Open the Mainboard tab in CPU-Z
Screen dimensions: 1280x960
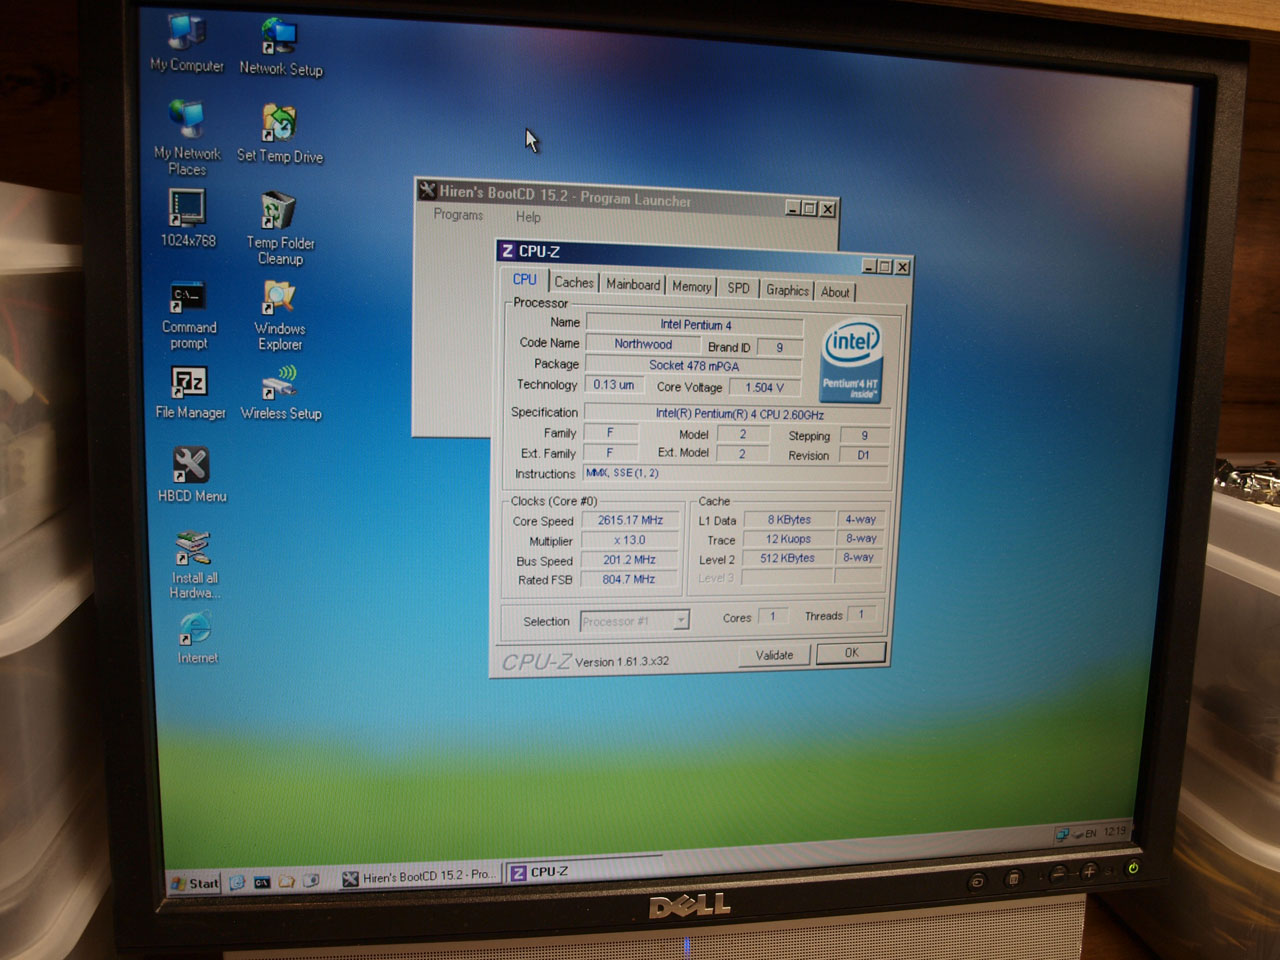[633, 285]
